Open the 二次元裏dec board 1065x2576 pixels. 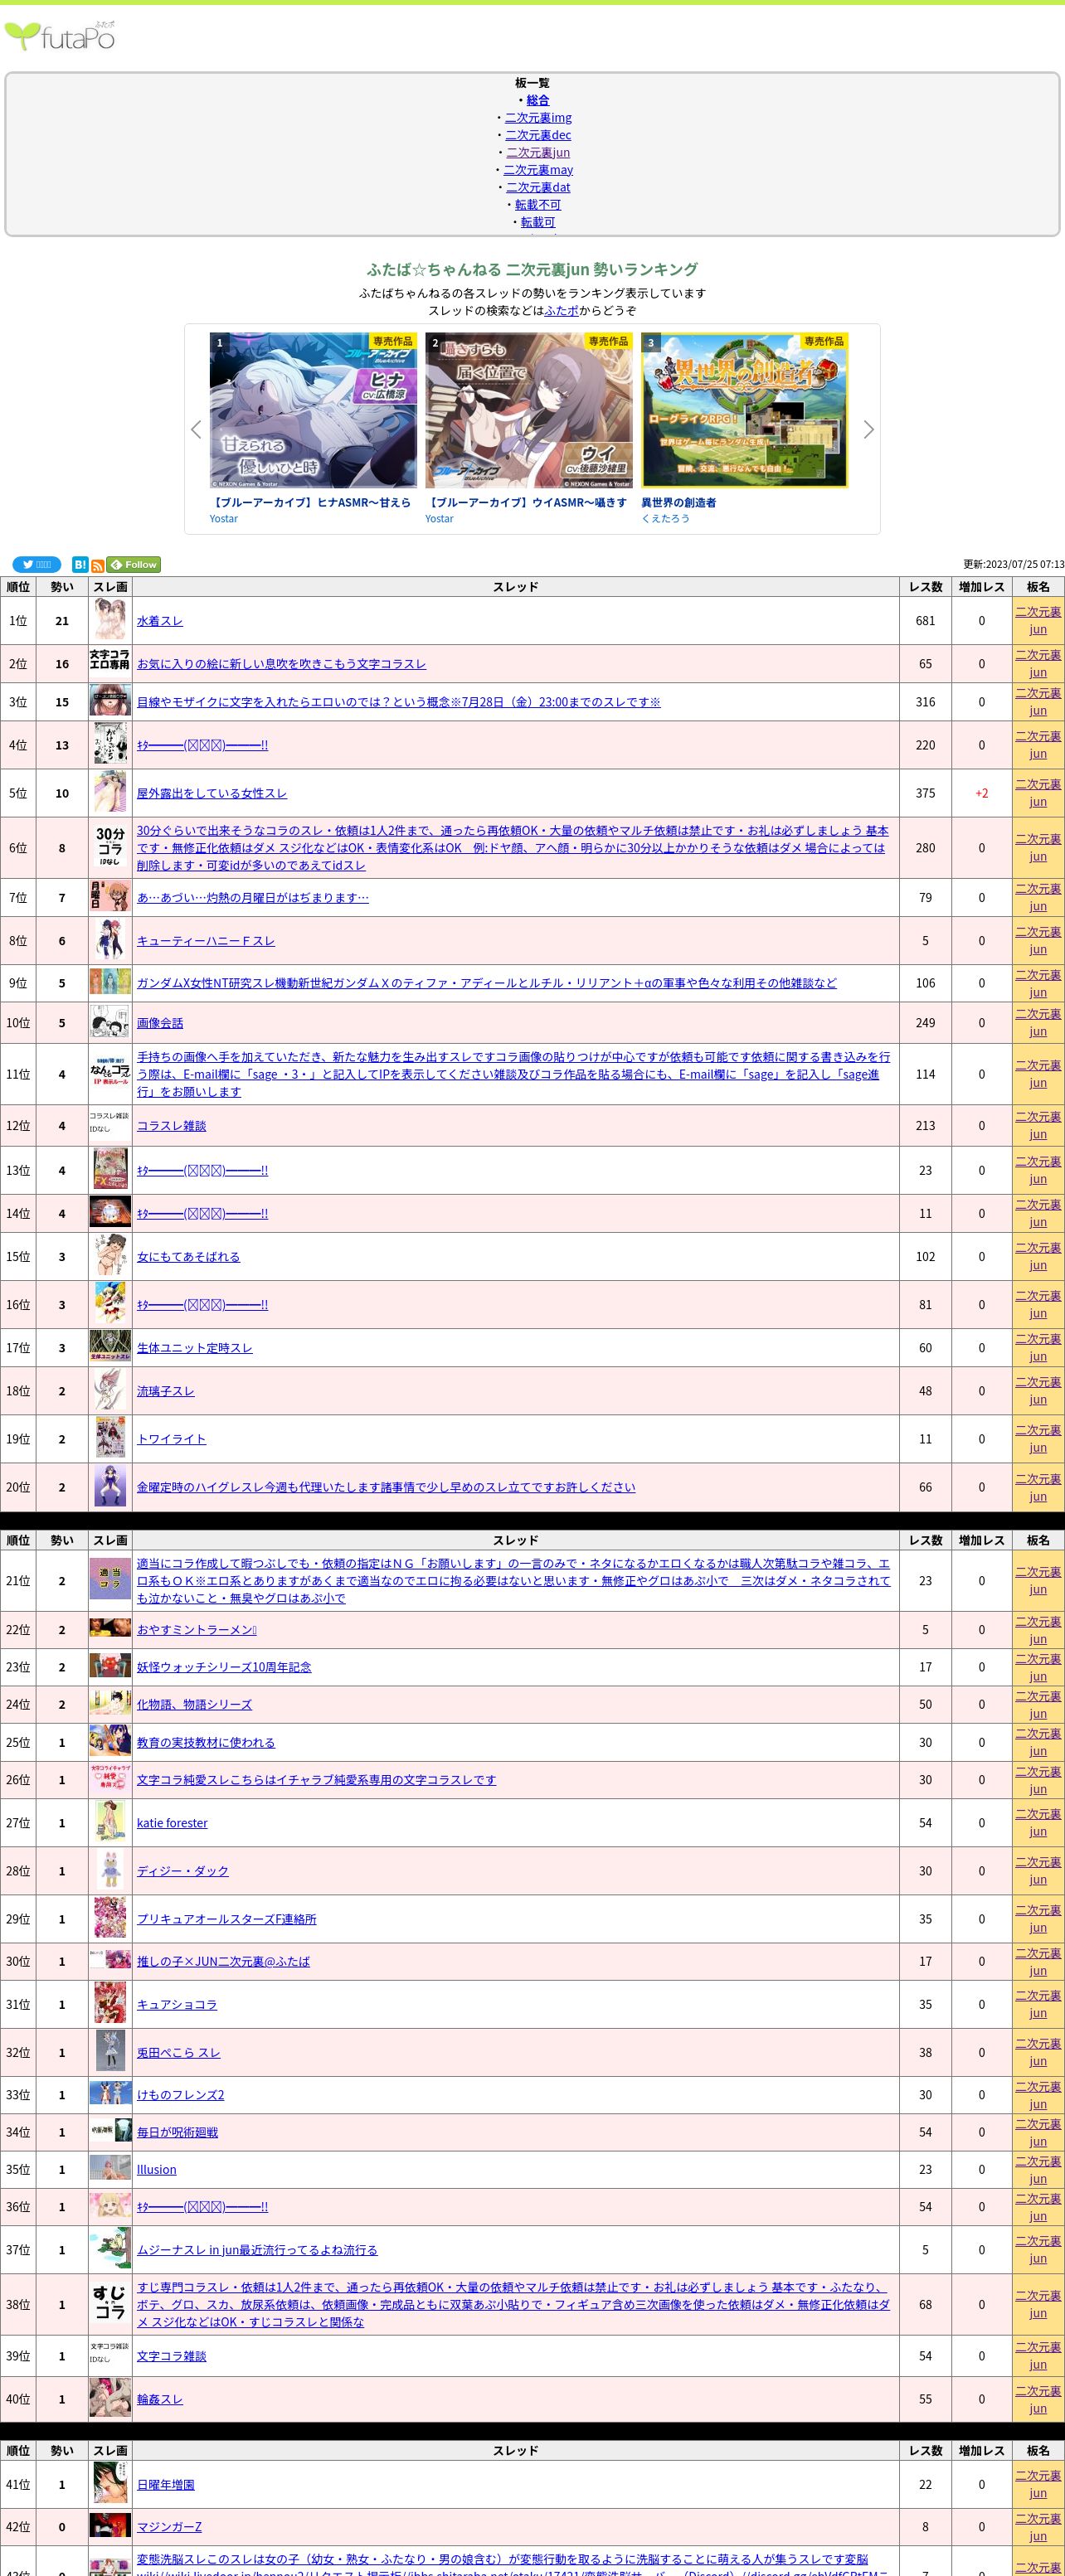[538, 135]
